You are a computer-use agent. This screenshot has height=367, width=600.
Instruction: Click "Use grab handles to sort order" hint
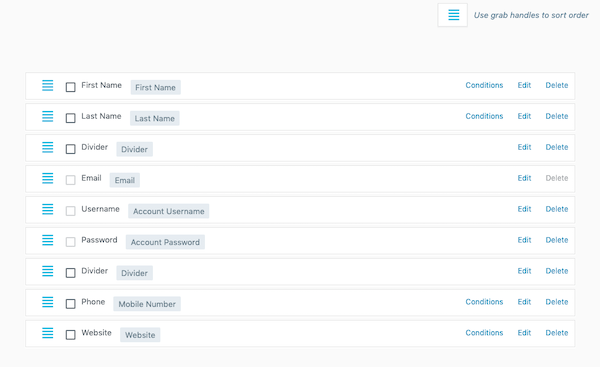pos(531,15)
